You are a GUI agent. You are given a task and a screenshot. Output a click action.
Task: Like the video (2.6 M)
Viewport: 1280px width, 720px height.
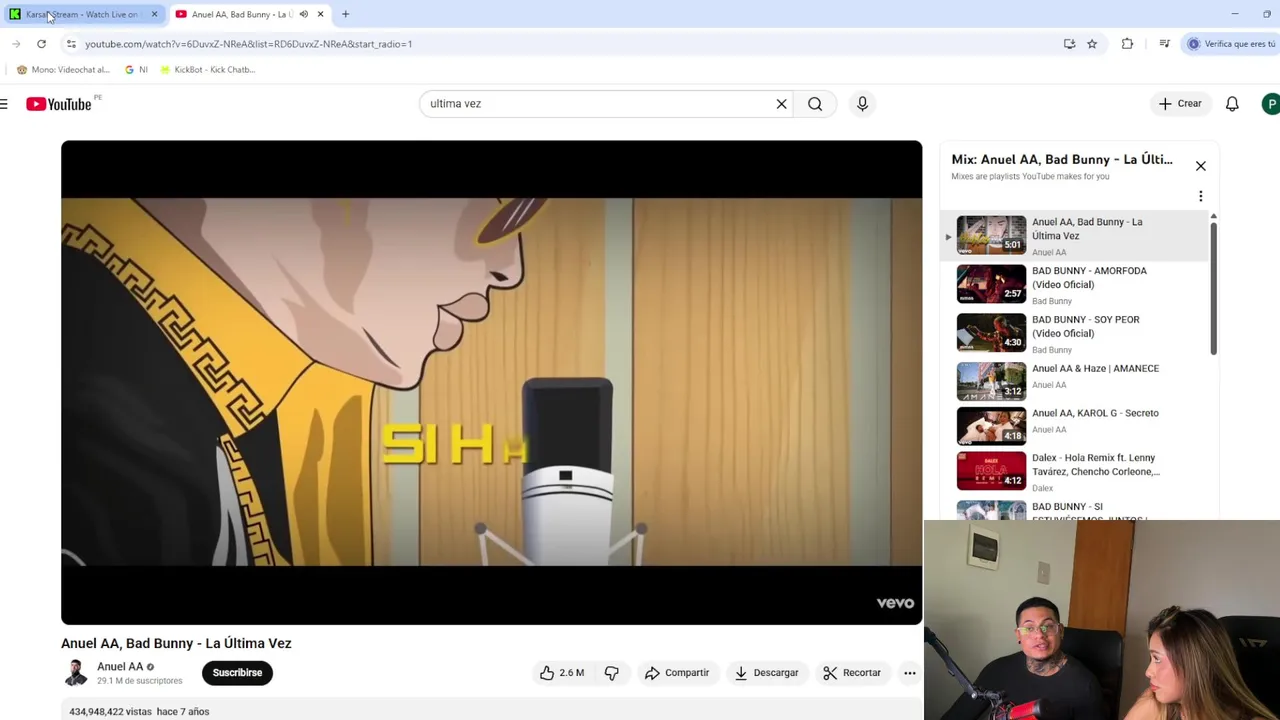pos(561,673)
